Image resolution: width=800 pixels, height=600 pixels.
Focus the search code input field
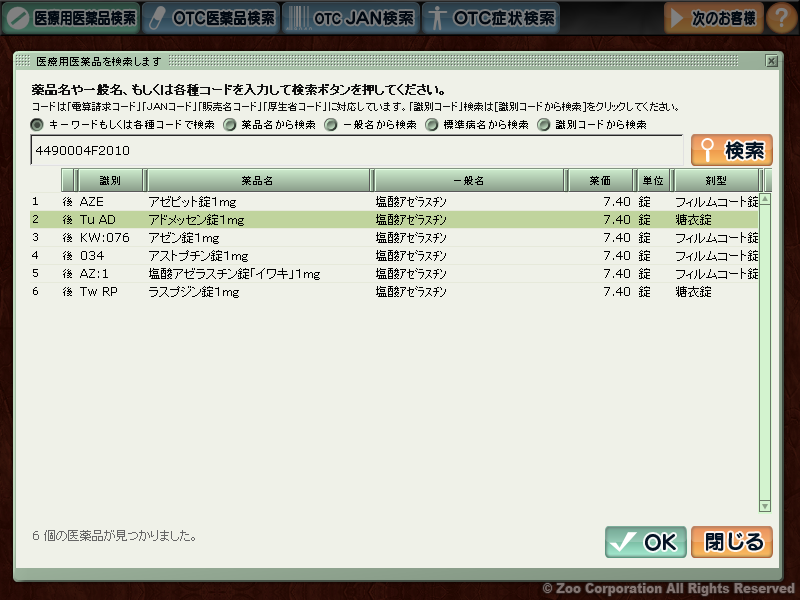click(x=357, y=151)
